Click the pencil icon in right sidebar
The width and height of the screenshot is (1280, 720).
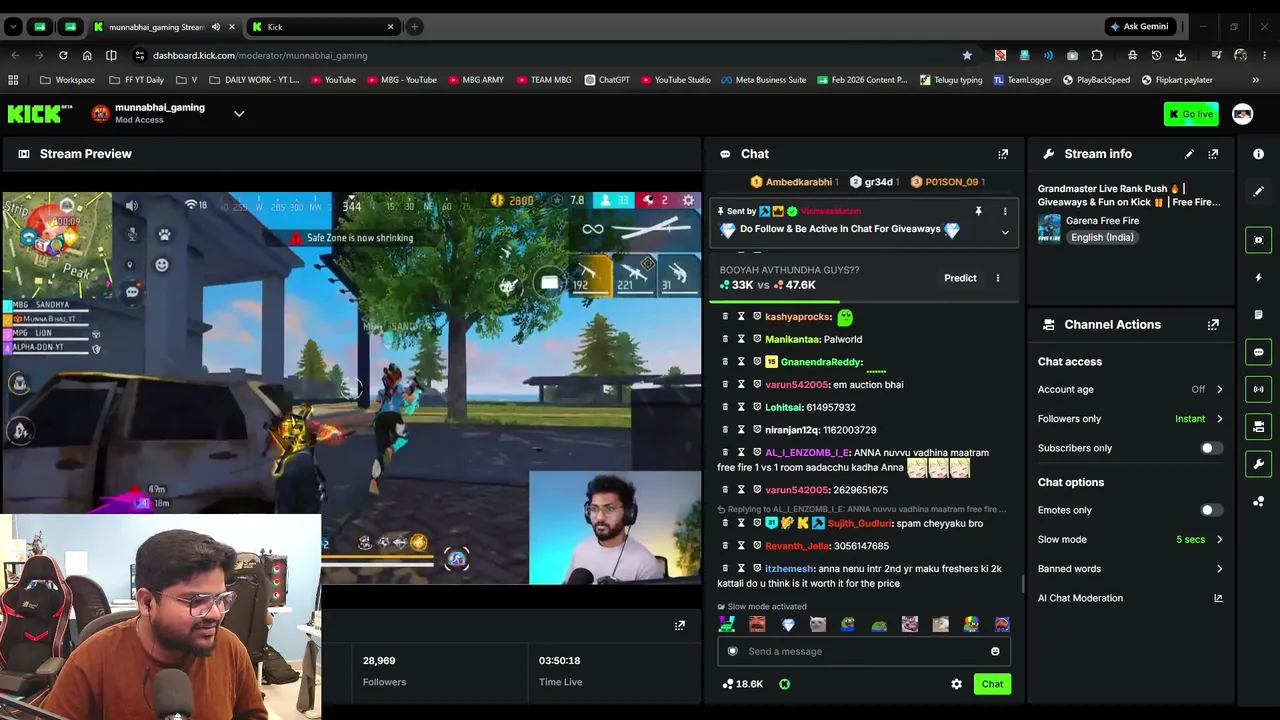point(1258,191)
